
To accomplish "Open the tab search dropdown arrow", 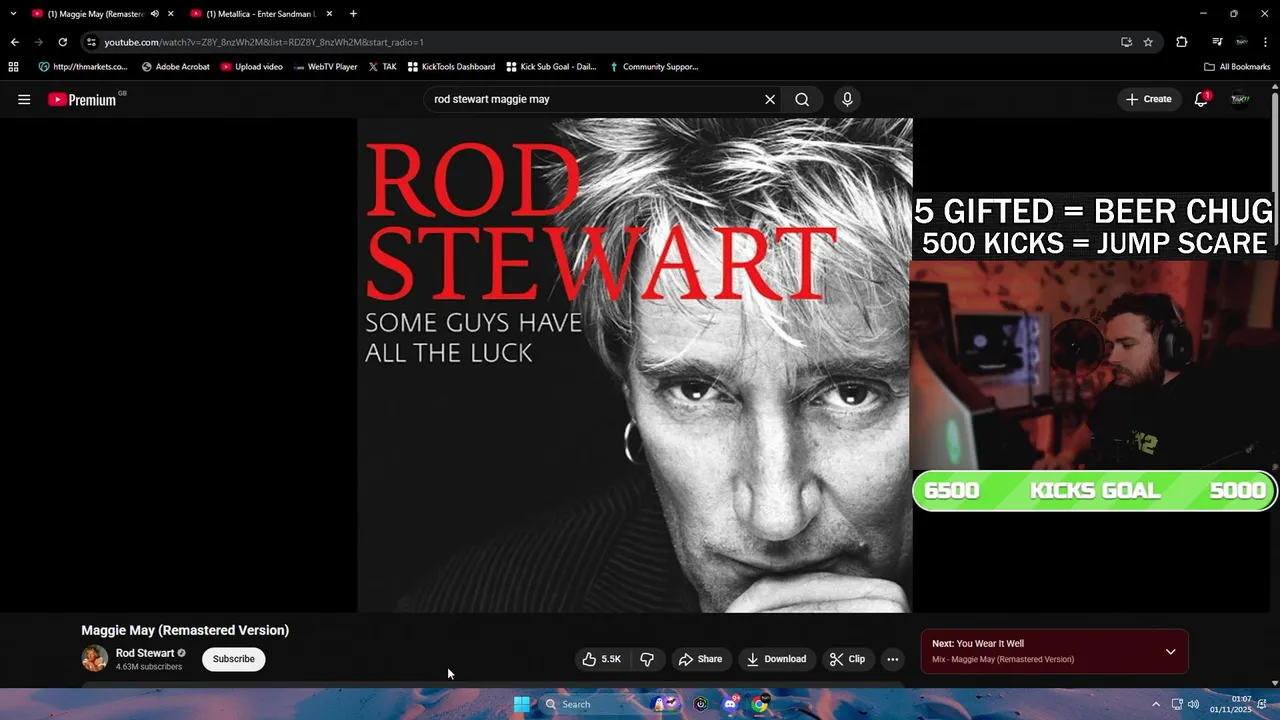I will point(13,14).
